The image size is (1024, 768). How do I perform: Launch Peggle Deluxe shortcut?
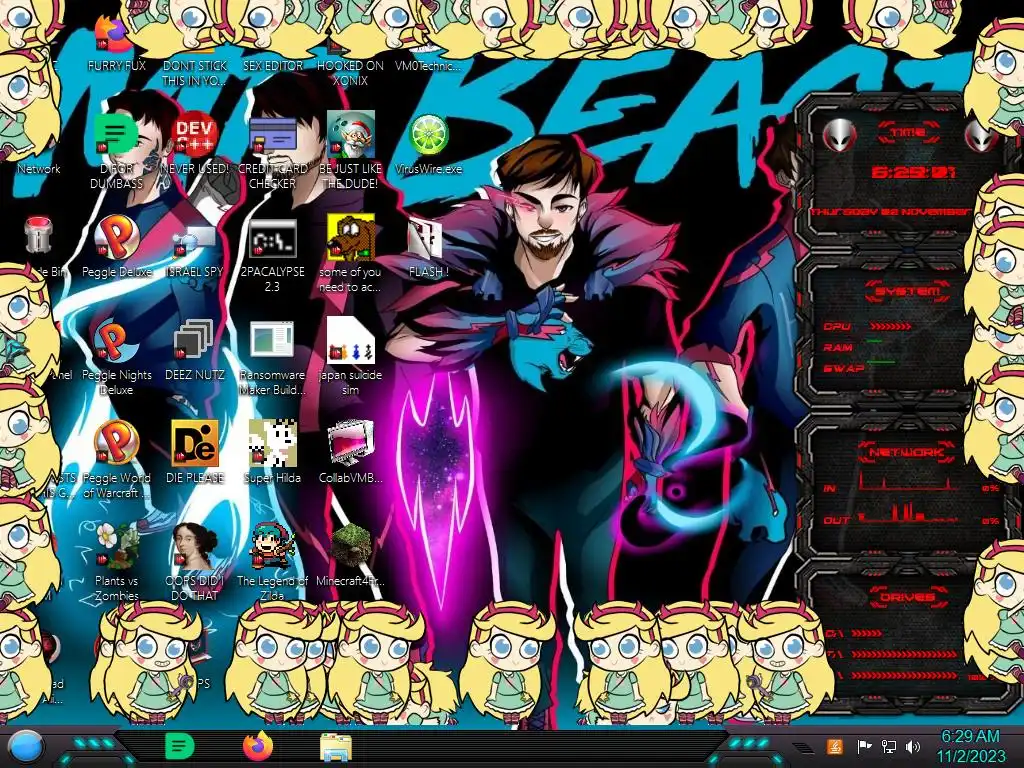[x=116, y=247]
